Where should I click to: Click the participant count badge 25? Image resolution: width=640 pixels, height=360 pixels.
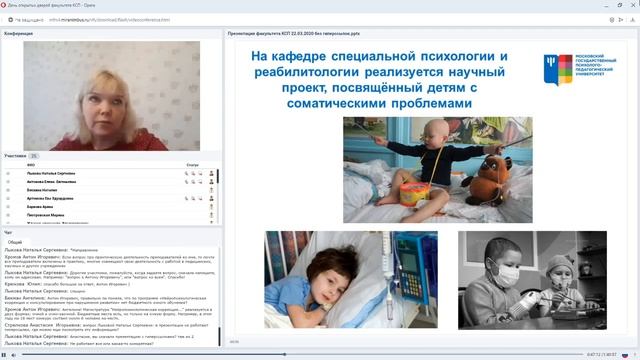(34, 156)
